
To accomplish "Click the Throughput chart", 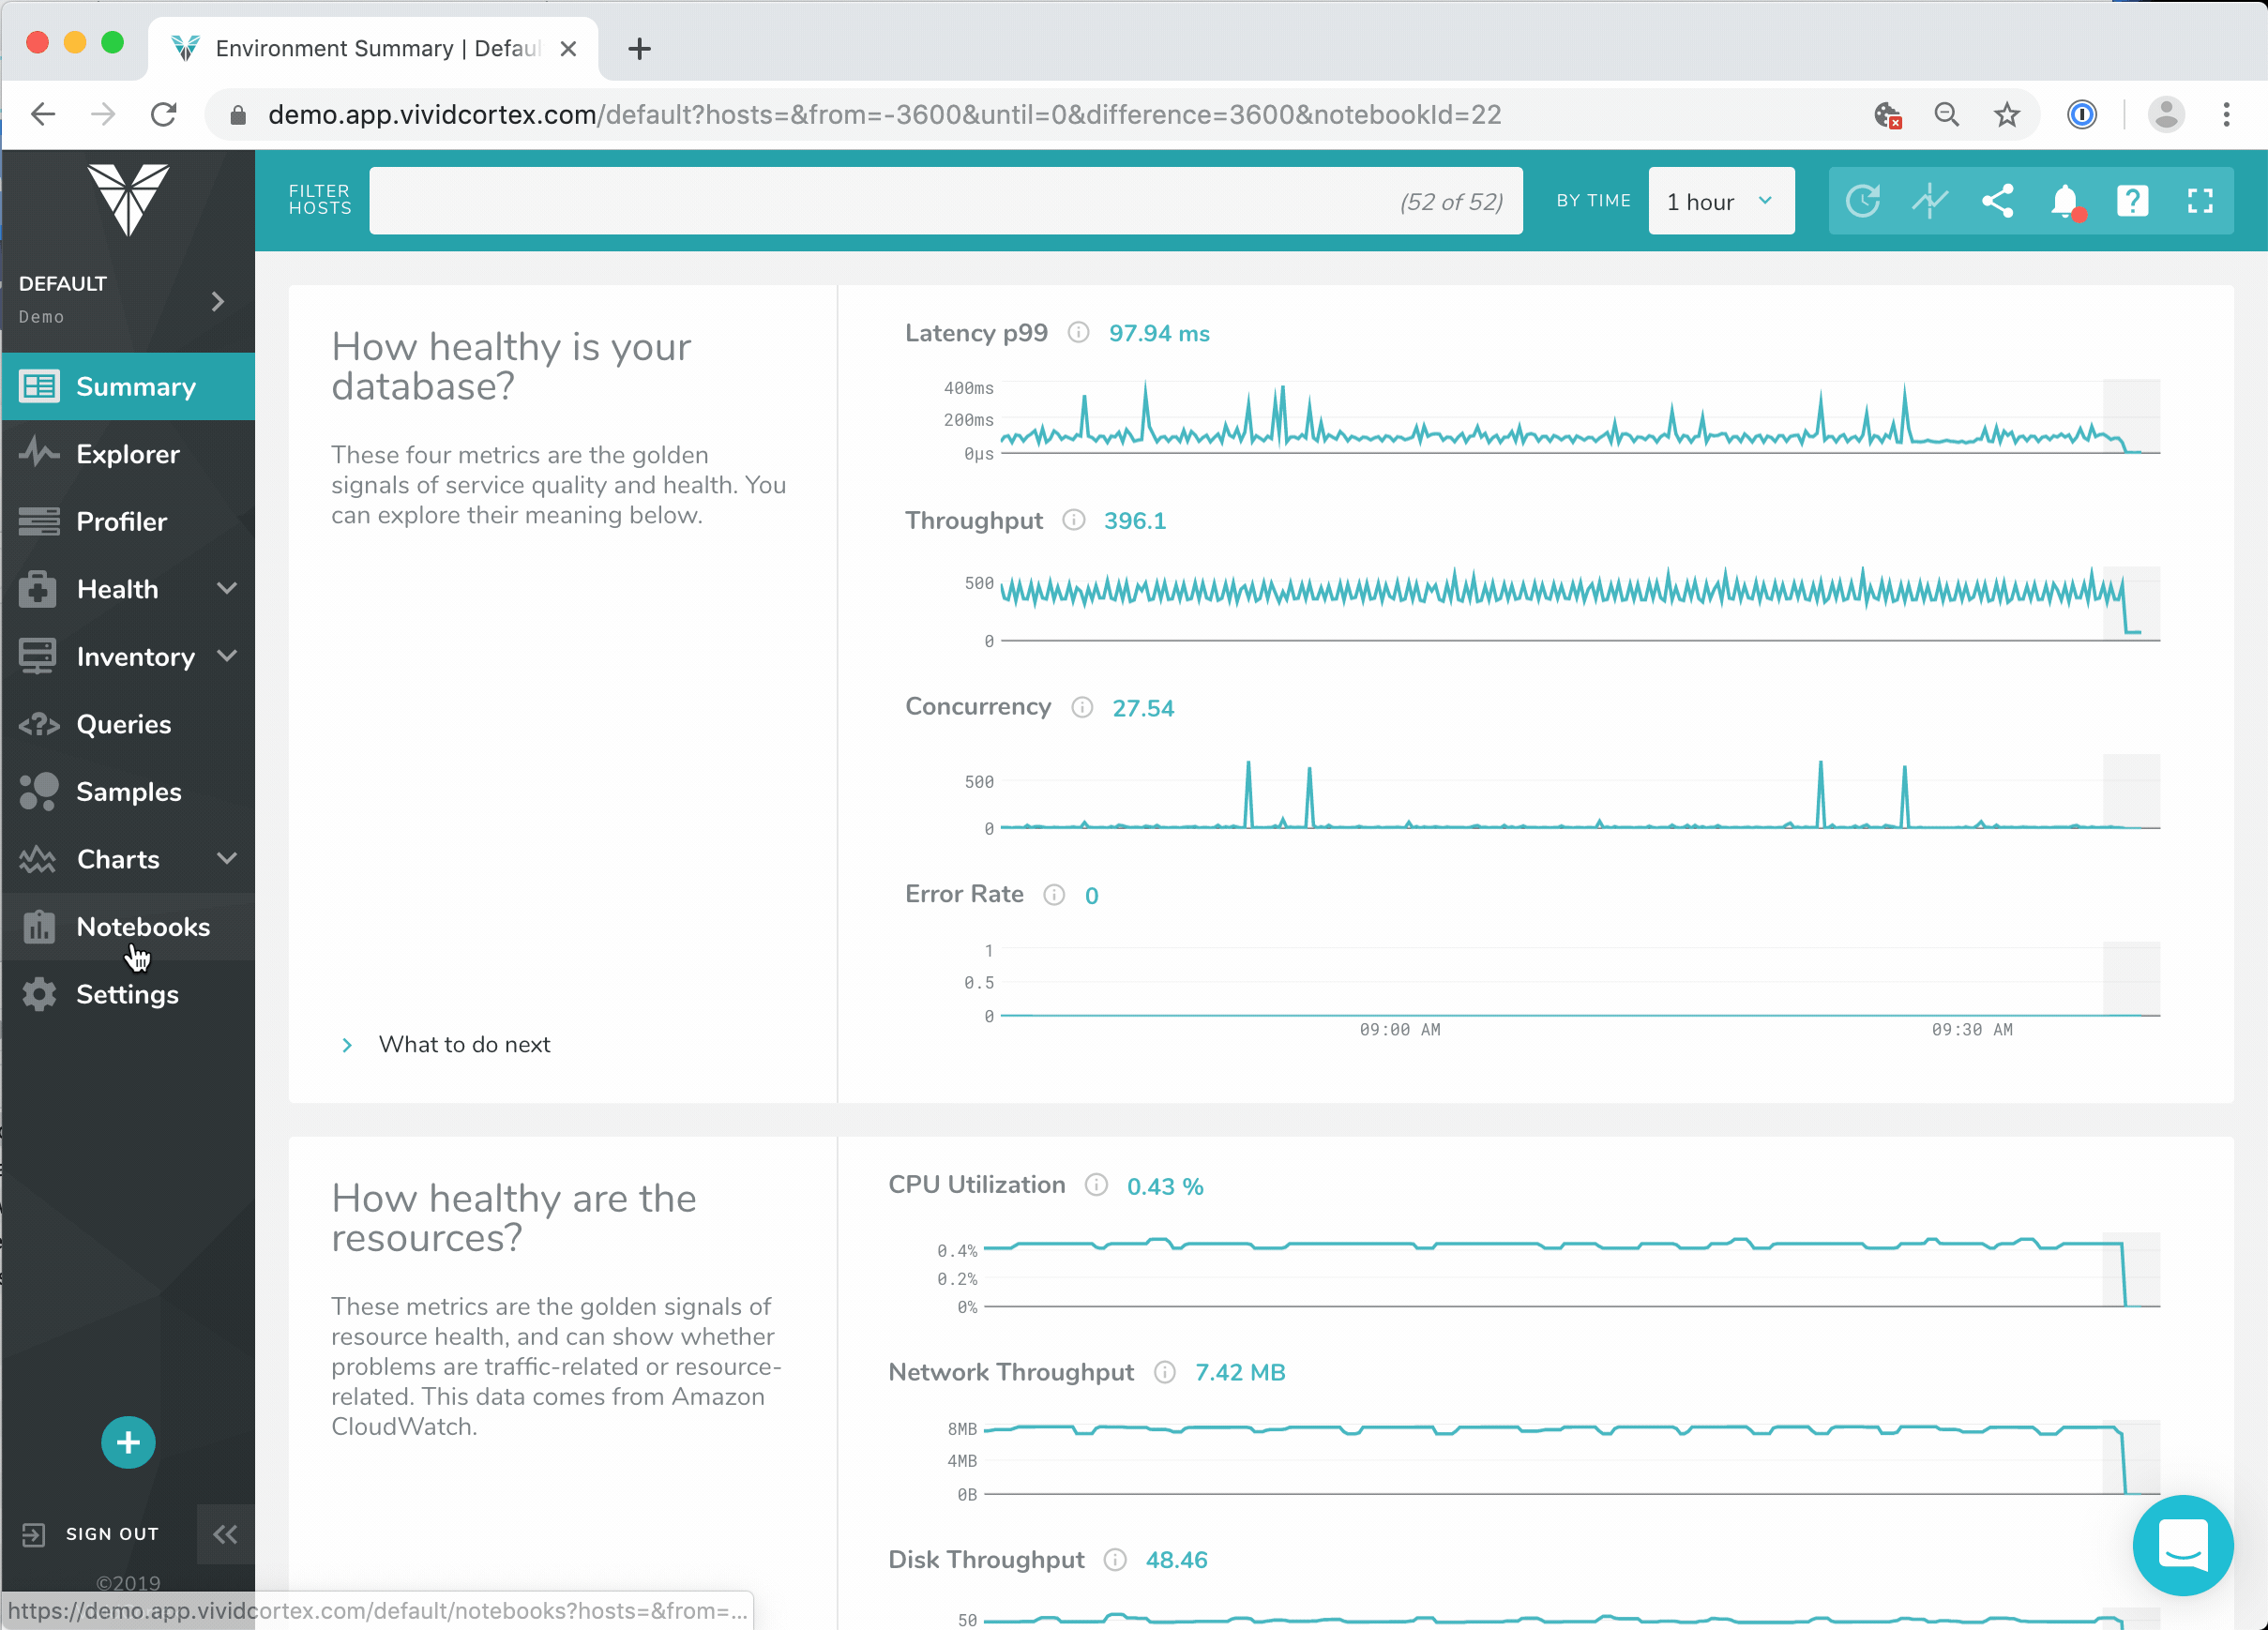I will (1580, 604).
